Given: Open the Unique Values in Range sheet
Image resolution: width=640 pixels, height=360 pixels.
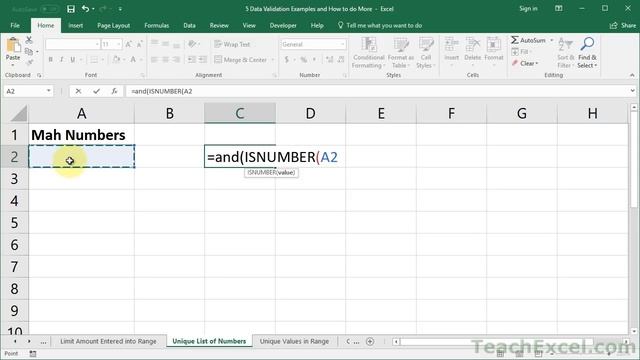Looking at the screenshot, I should coord(294,341).
